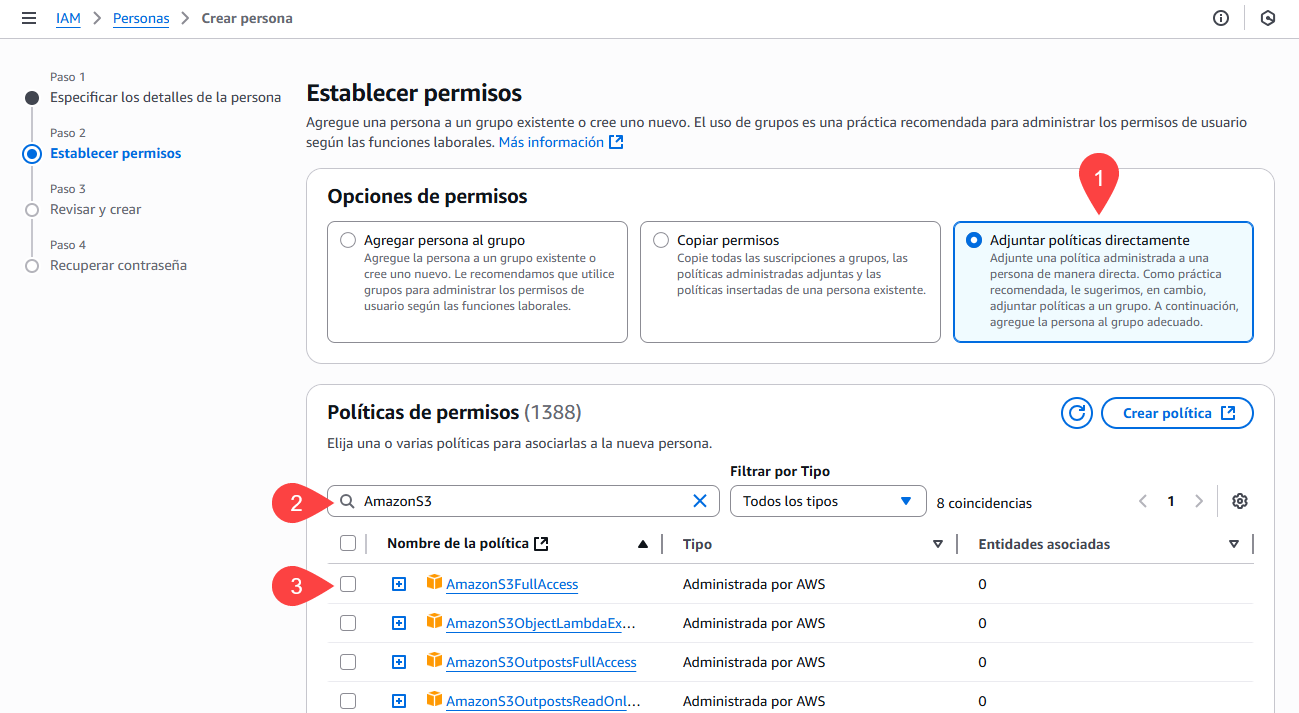Select all policies with header checkbox
The width and height of the screenshot is (1299, 713).
coord(348,544)
